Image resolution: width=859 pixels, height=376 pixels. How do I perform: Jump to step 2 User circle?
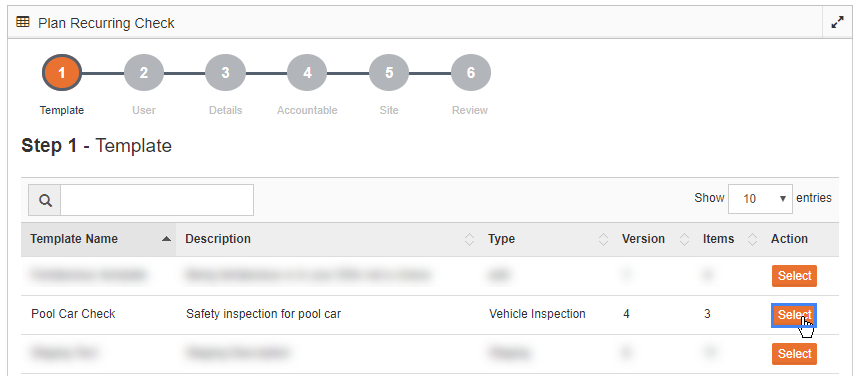pyautogui.click(x=144, y=73)
